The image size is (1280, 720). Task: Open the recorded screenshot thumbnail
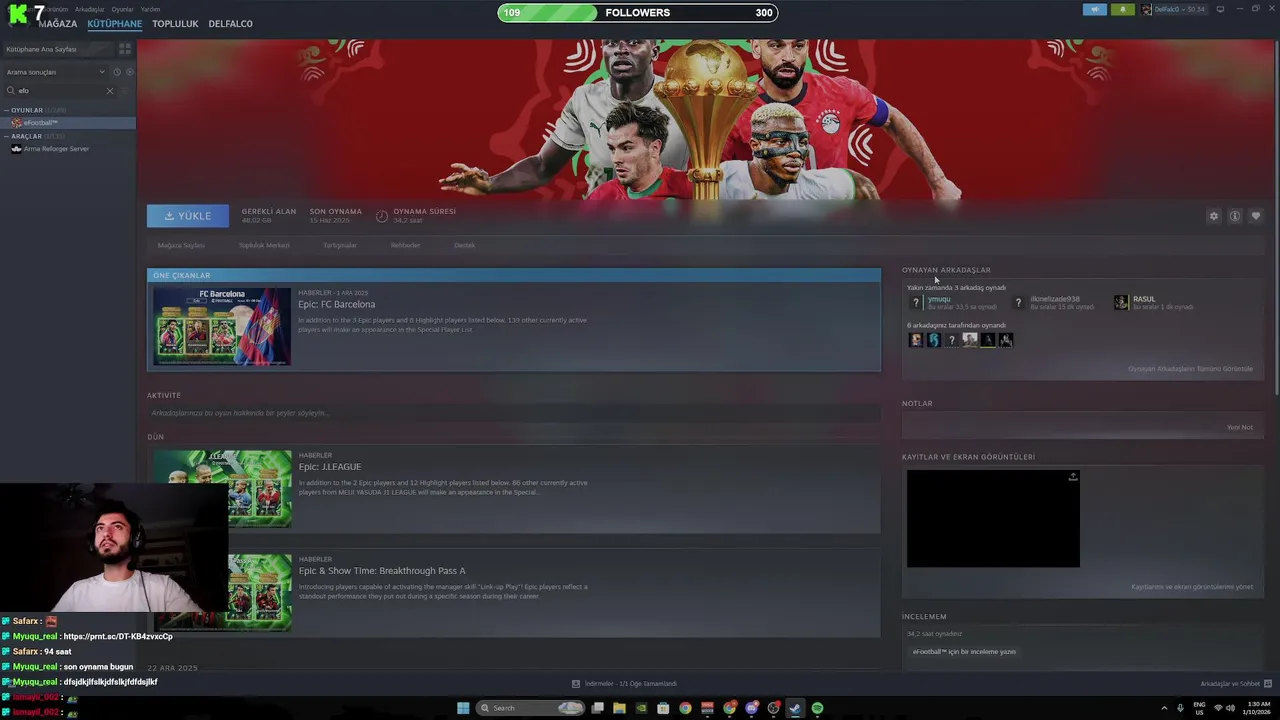993,519
